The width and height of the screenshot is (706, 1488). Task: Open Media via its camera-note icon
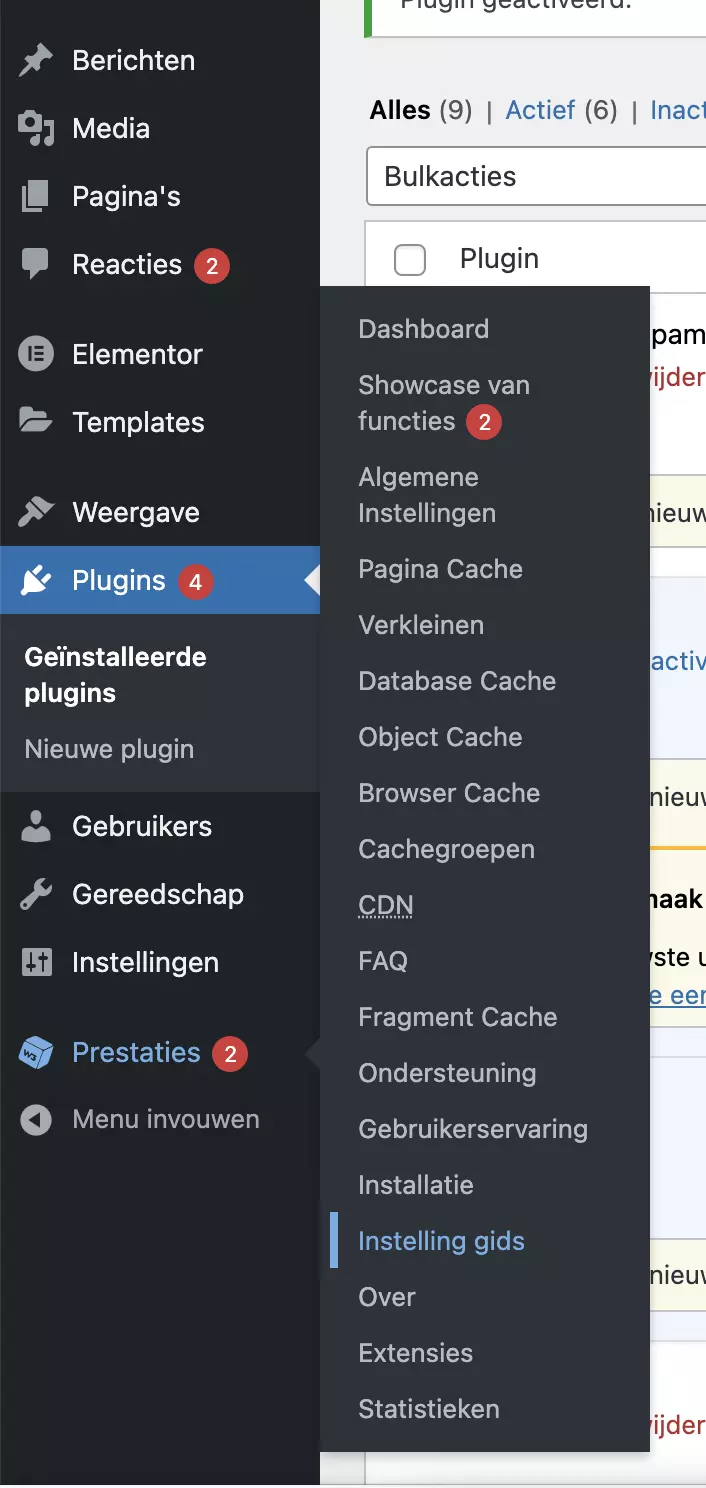pyautogui.click(x=36, y=129)
